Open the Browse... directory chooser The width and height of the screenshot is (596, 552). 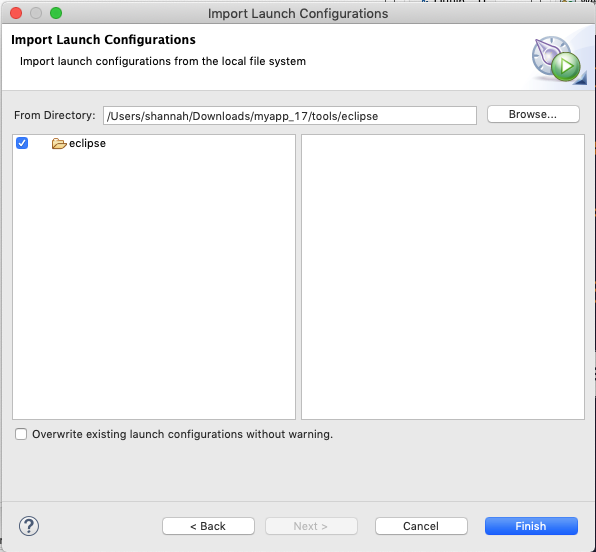[533, 114]
